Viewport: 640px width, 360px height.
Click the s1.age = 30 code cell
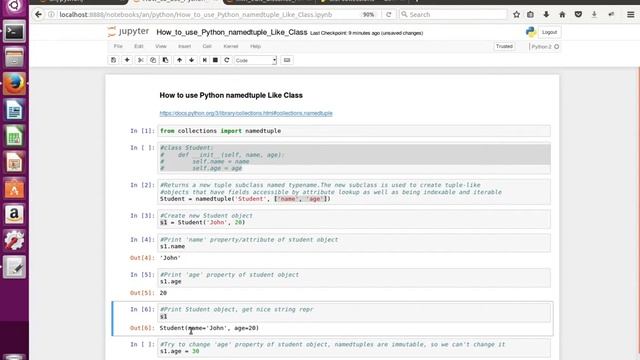point(354,348)
